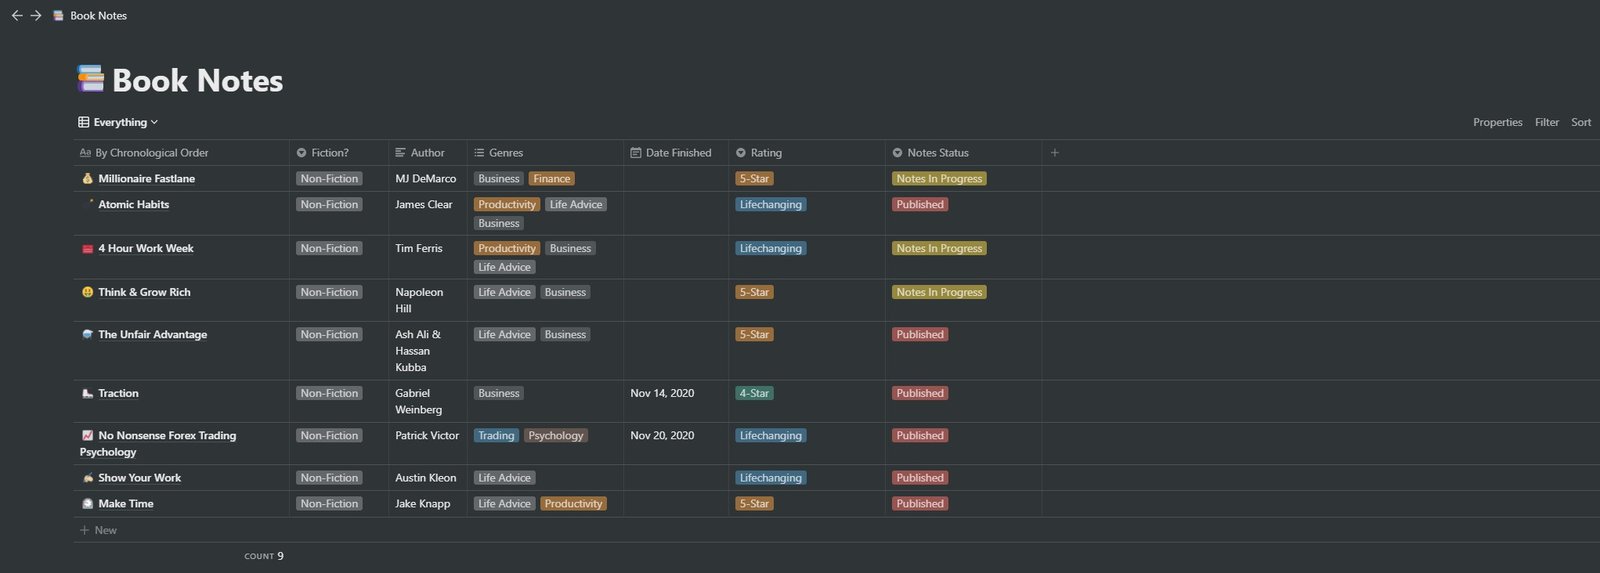Click the By Chronological Order column header

[183, 153]
